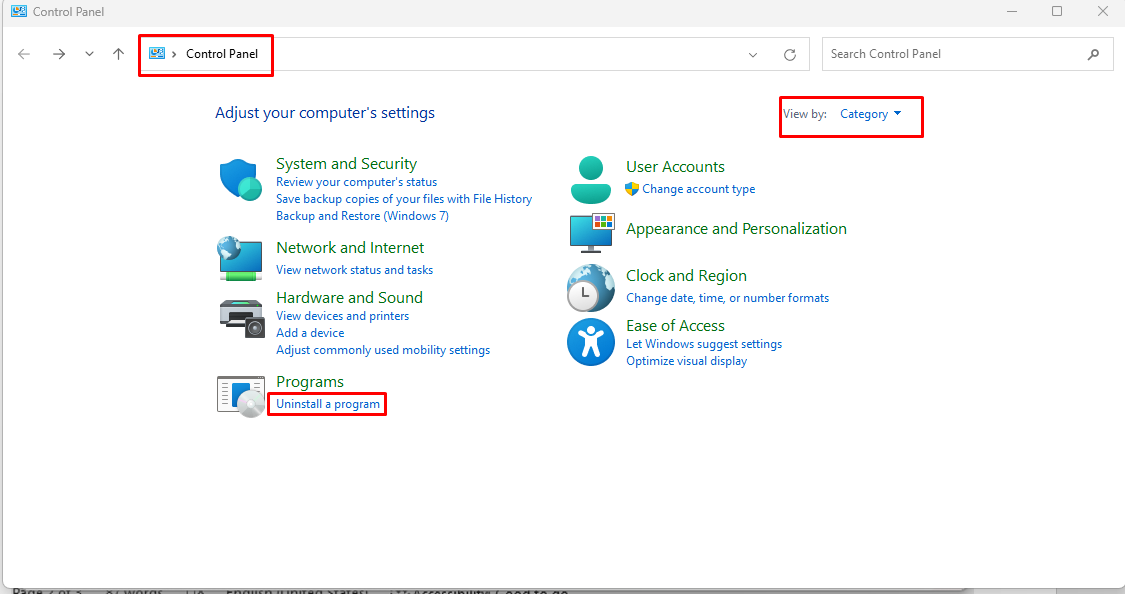Click Uninstall a program
Screen dimensions: 1125x594
pos(328,404)
